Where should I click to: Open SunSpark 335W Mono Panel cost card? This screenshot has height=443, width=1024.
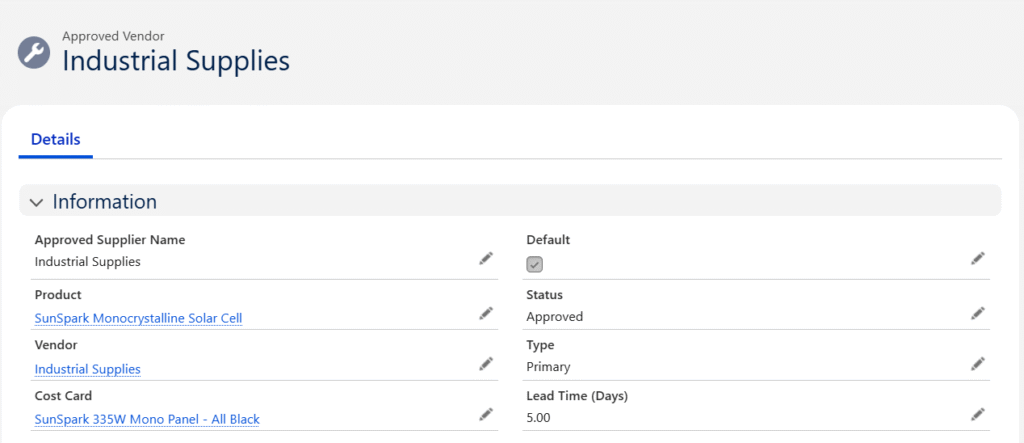[147, 419]
